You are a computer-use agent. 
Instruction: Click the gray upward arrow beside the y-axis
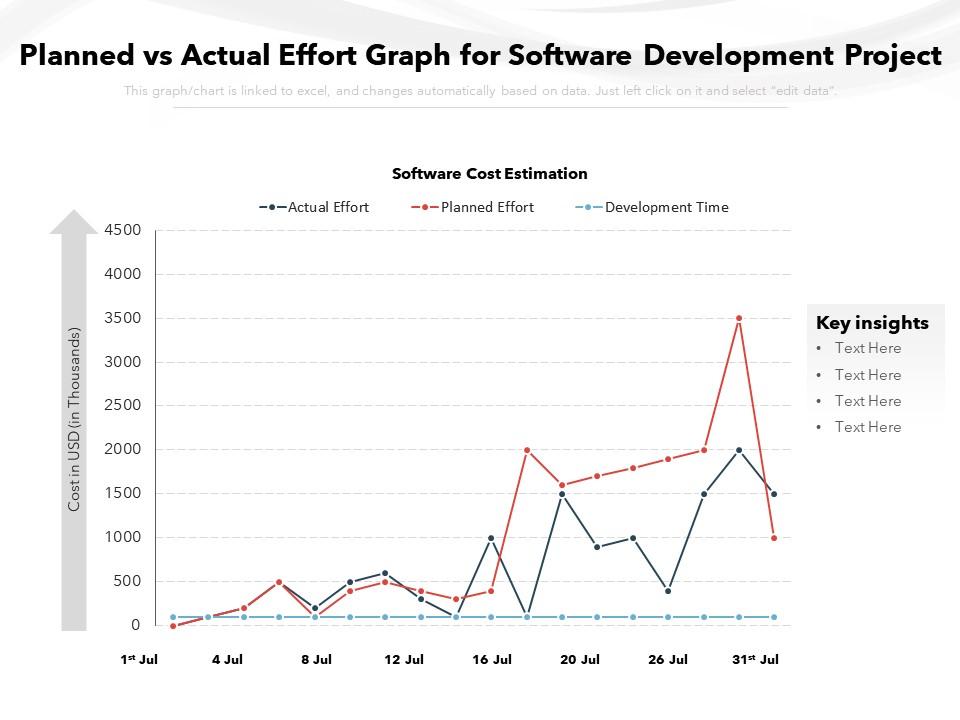(x=74, y=420)
